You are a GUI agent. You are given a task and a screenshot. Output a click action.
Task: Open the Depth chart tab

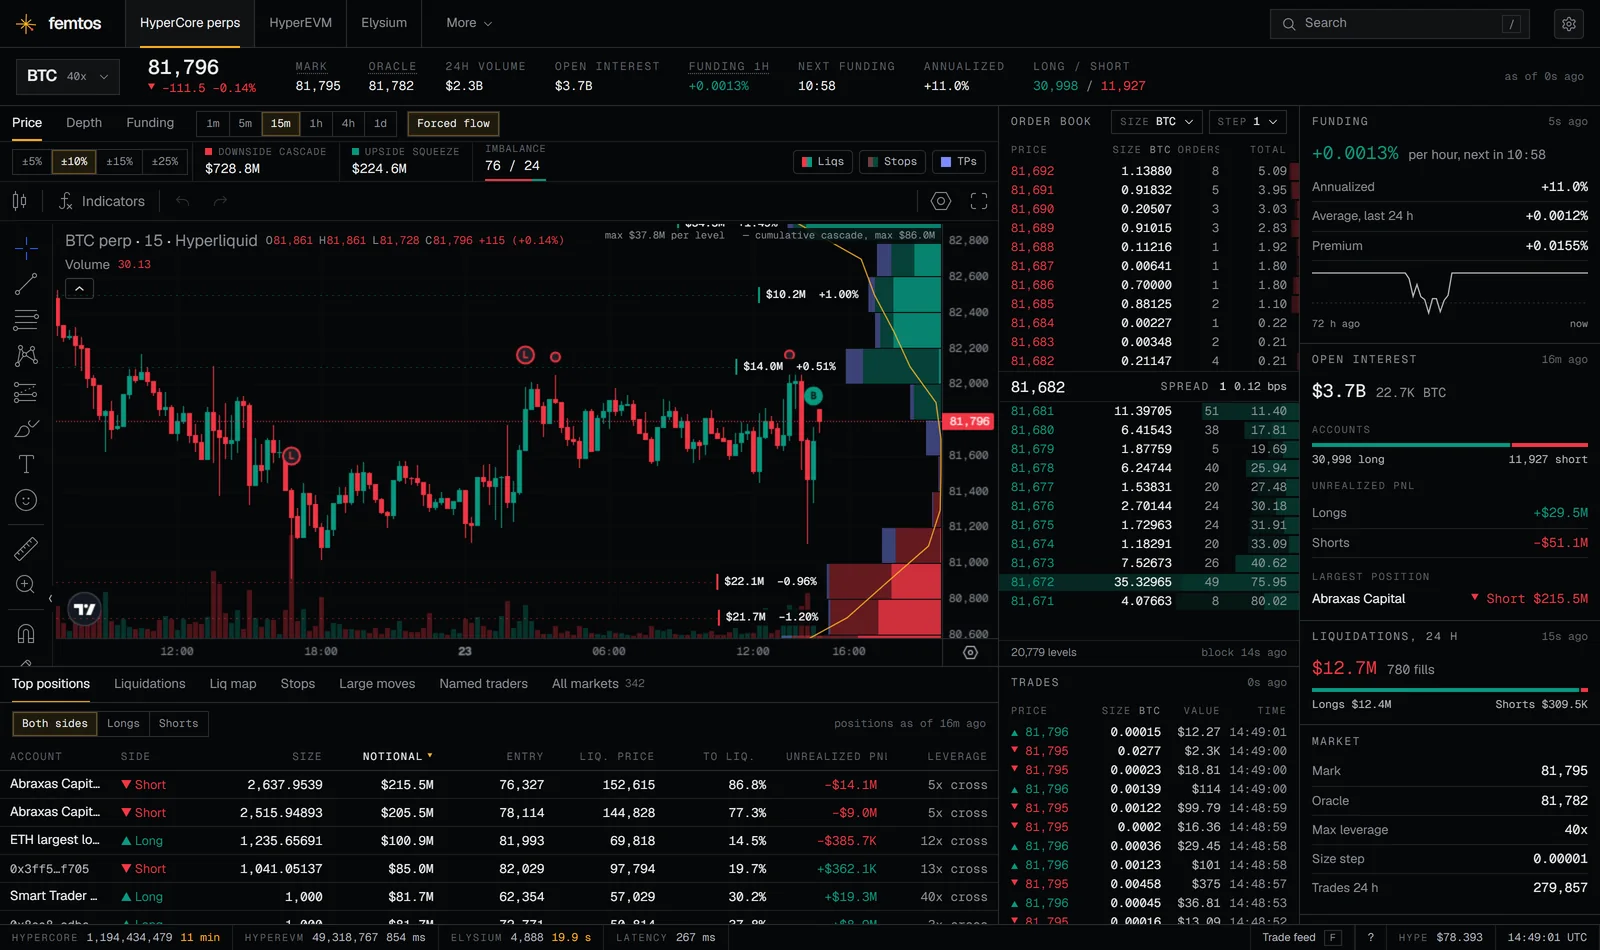tap(84, 123)
